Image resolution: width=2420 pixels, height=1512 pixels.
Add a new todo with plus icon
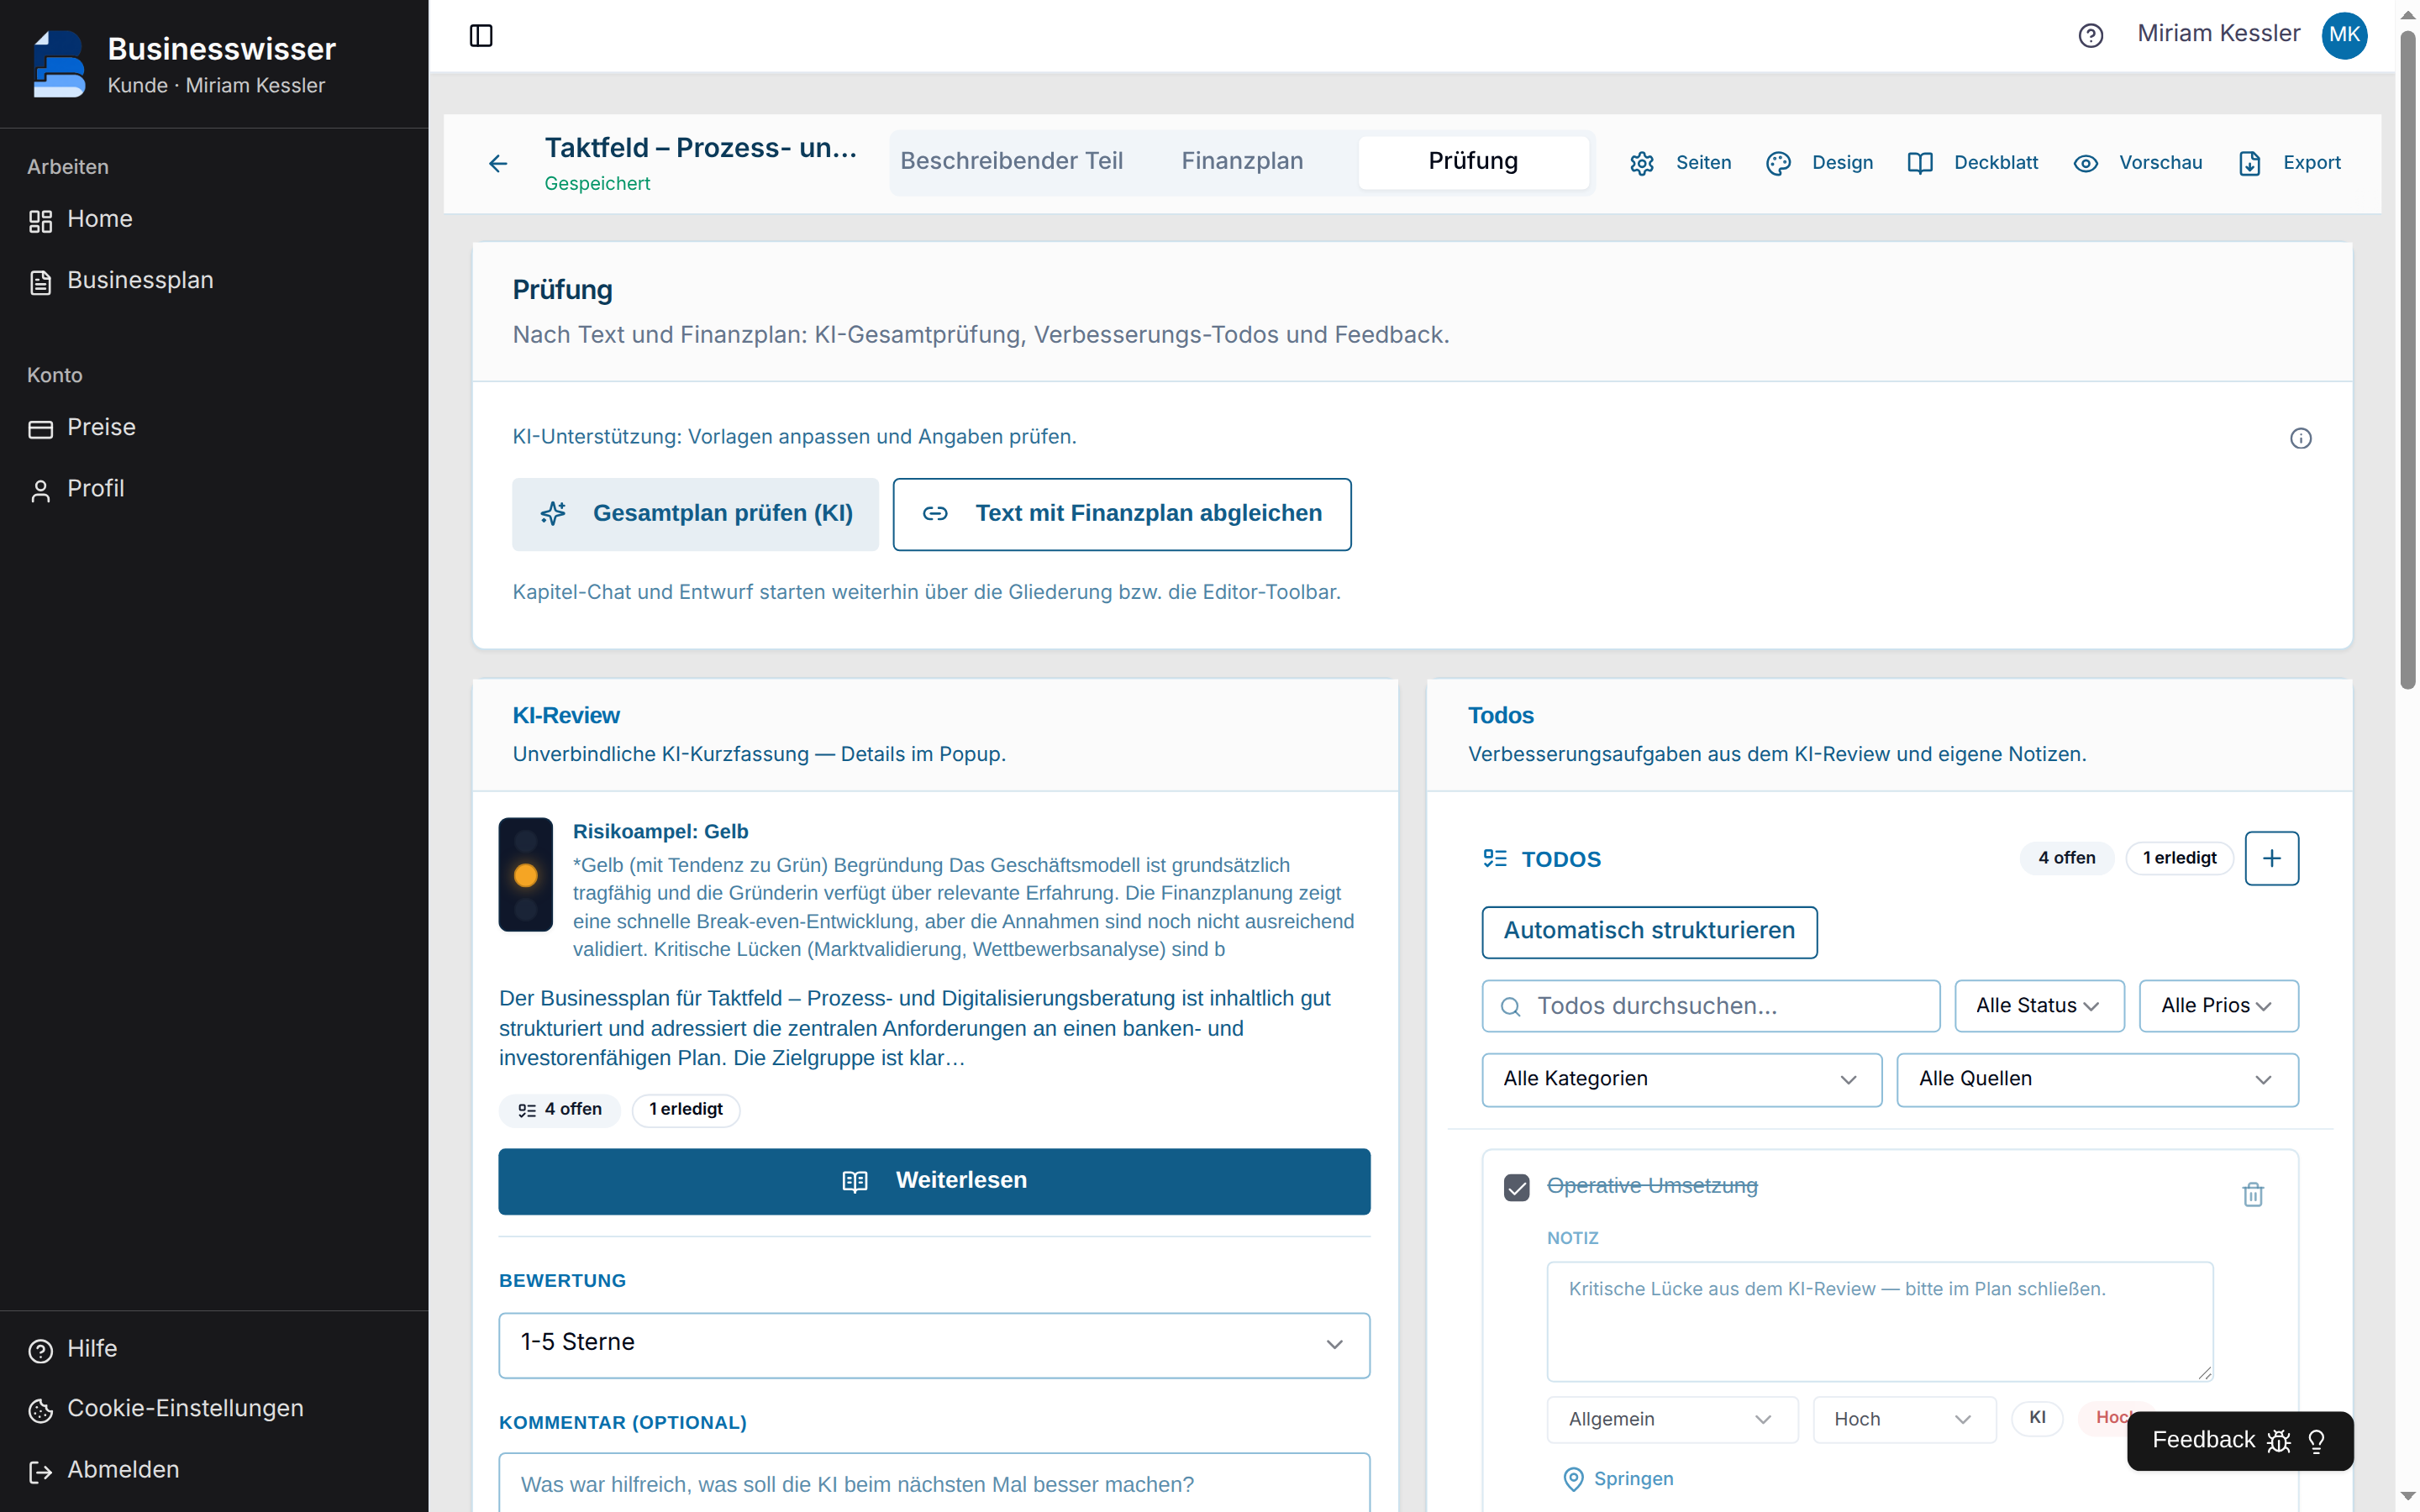[2271, 858]
